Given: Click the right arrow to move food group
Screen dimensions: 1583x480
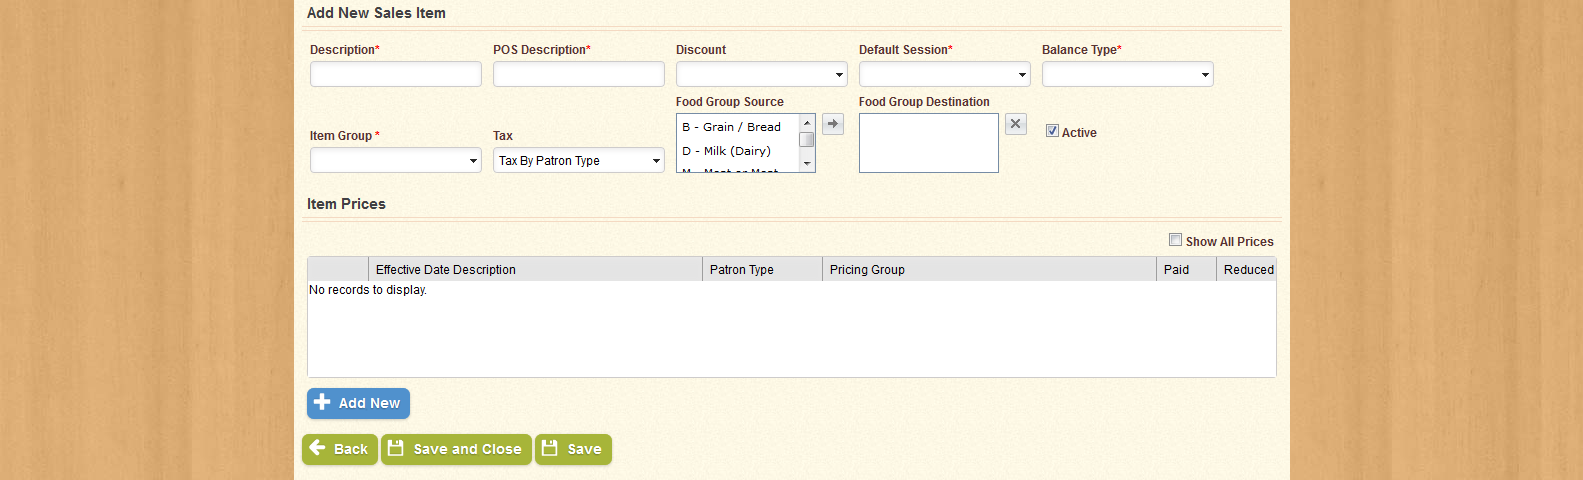Looking at the screenshot, I should [833, 124].
